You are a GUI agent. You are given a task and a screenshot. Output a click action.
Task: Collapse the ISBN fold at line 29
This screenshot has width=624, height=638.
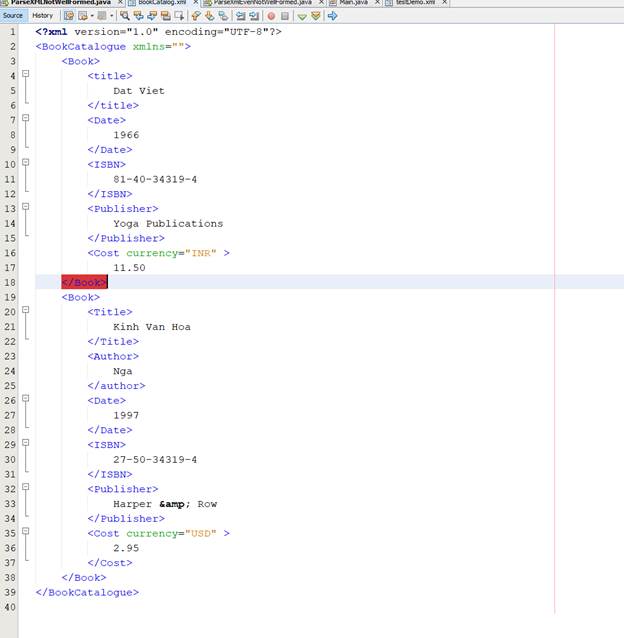point(26,442)
